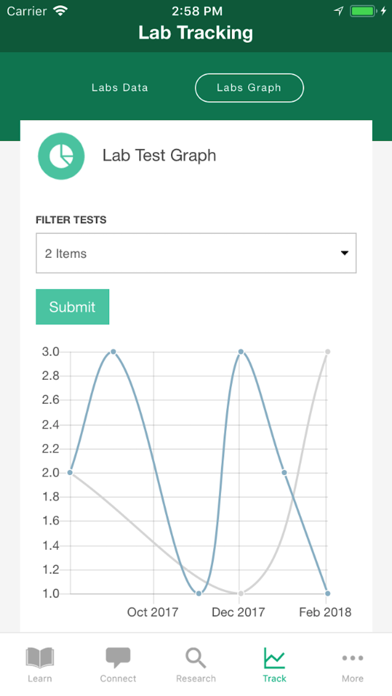Select the blue data point at 3.0 near Dec 2017
Viewport: 392px width, 696px height.
pos(241,352)
